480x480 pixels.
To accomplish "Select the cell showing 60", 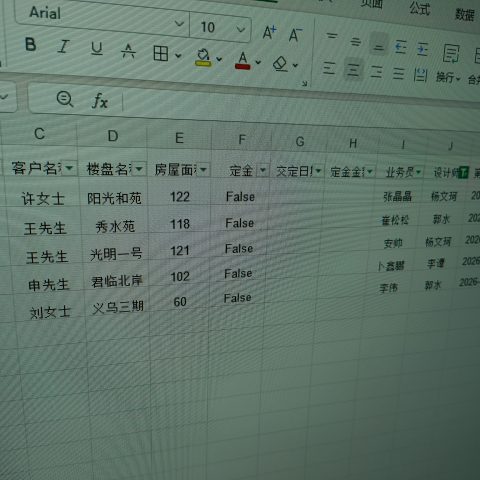I will point(180,302).
